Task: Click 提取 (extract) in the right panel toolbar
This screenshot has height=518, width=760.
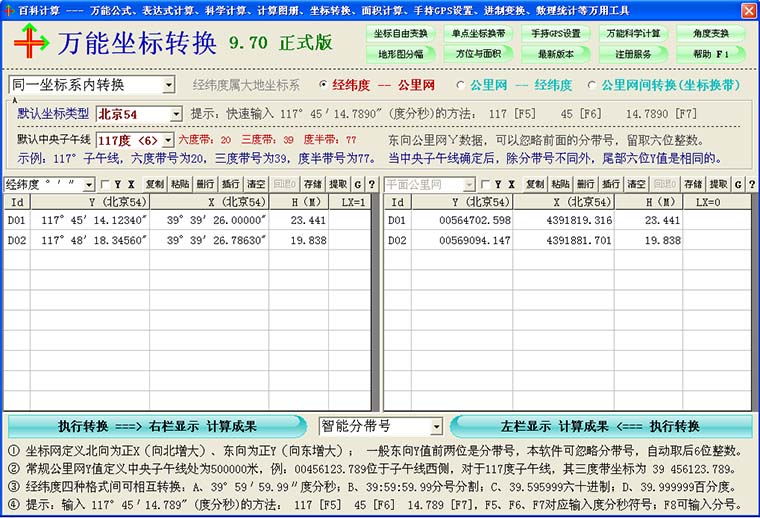Action: (718, 184)
